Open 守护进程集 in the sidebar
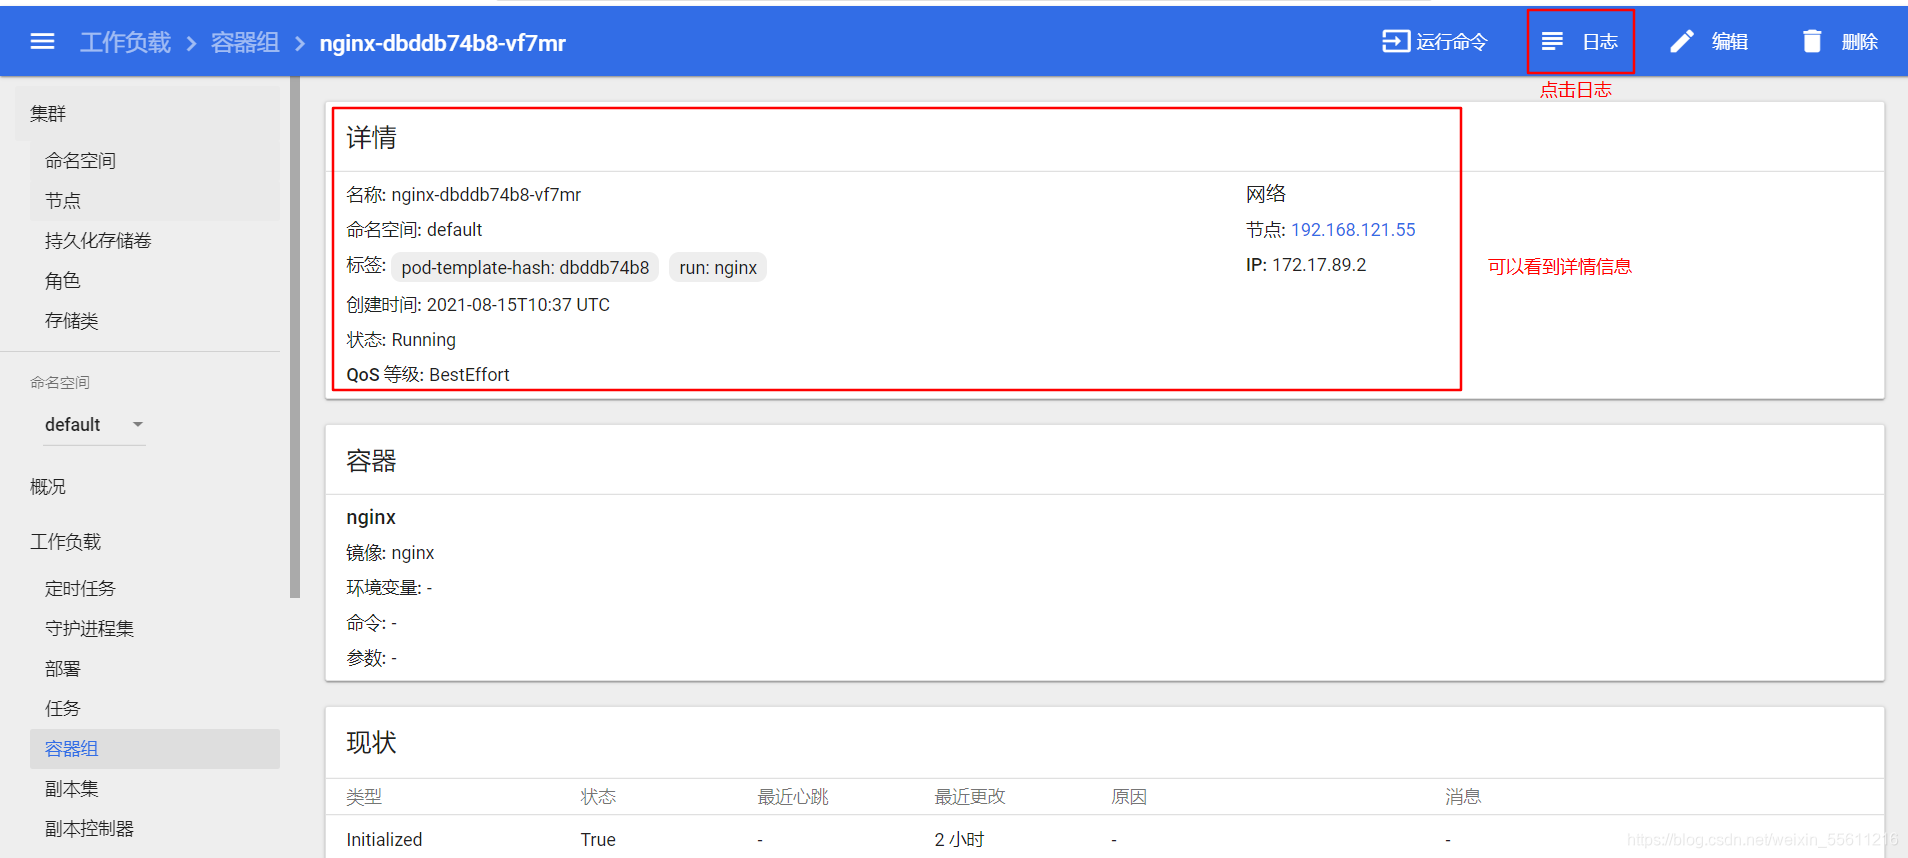 pyautogui.click(x=89, y=629)
